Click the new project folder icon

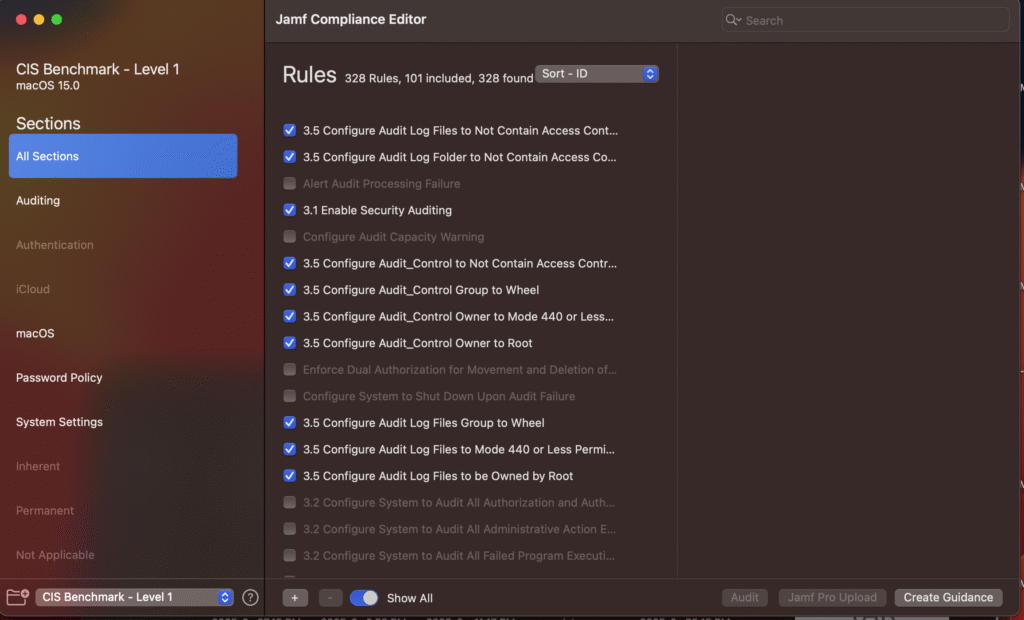point(17,597)
